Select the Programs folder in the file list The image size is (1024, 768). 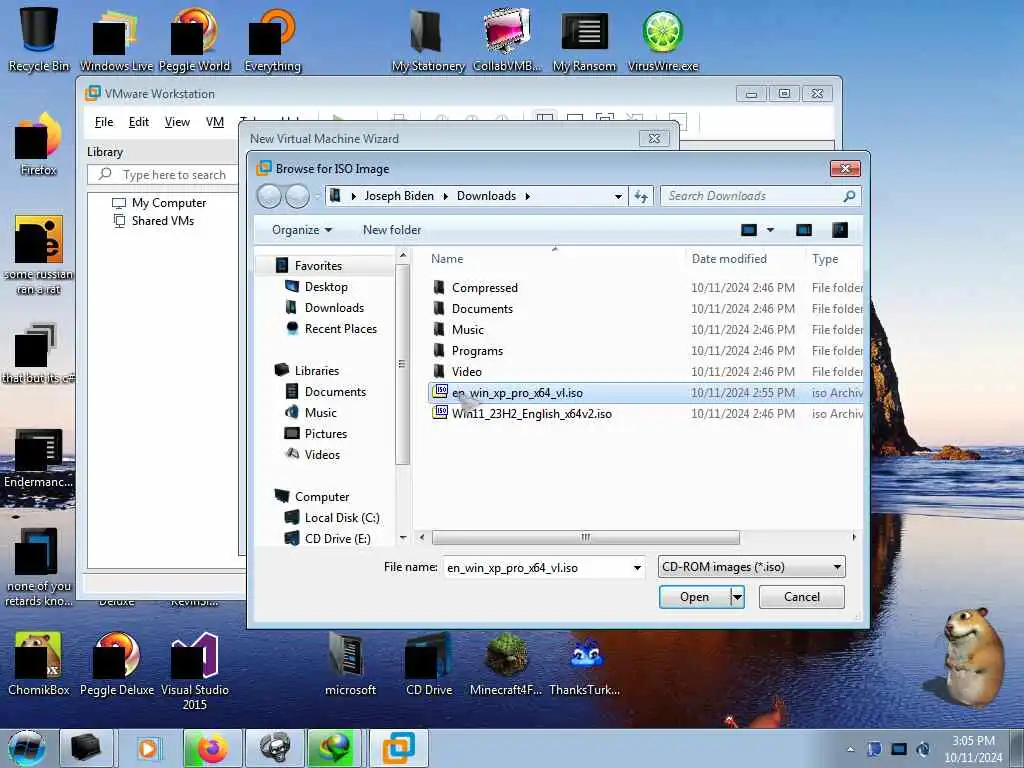coord(645,351)
